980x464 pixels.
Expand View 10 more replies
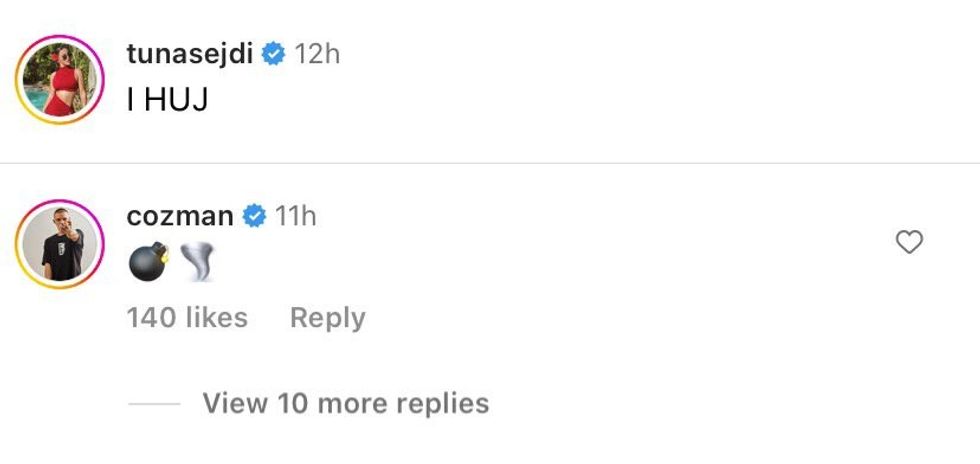345,403
